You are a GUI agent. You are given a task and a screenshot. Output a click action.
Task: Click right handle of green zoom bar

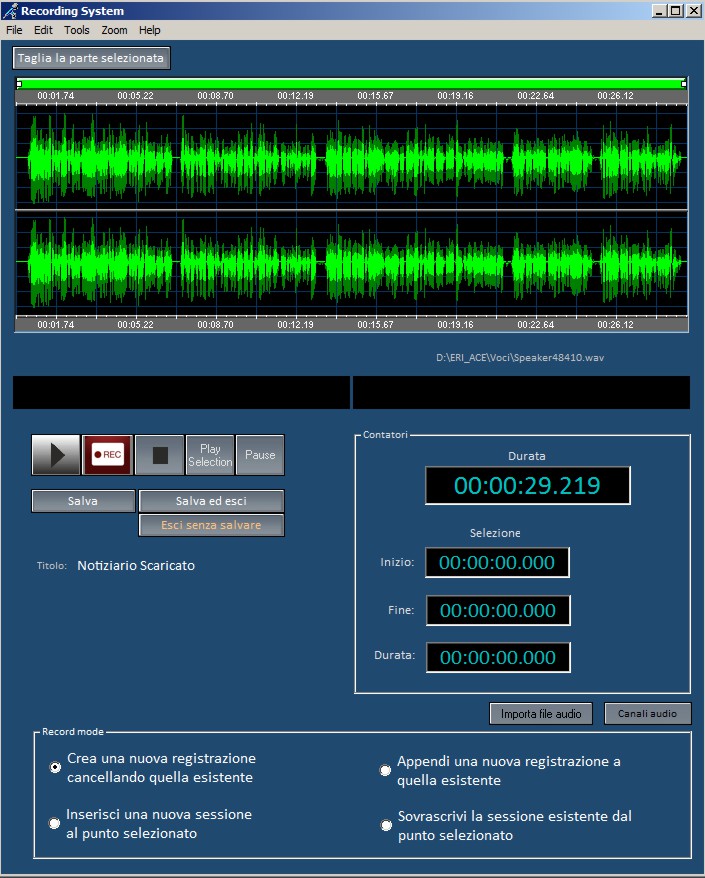coord(684,84)
